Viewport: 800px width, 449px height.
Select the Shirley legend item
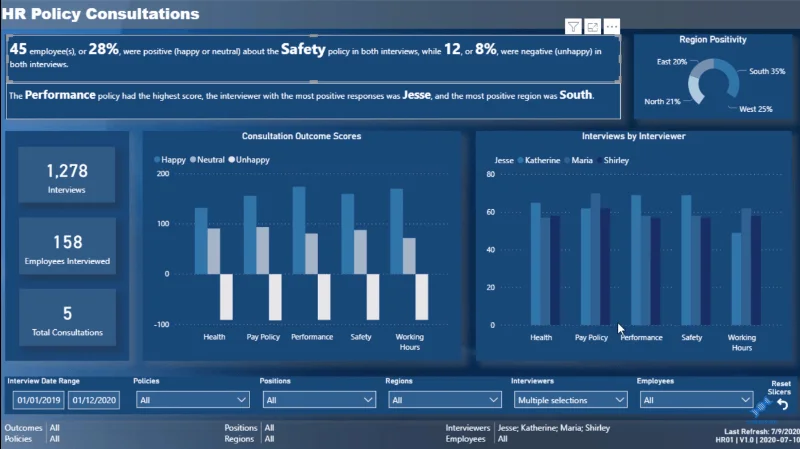point(613,160)
